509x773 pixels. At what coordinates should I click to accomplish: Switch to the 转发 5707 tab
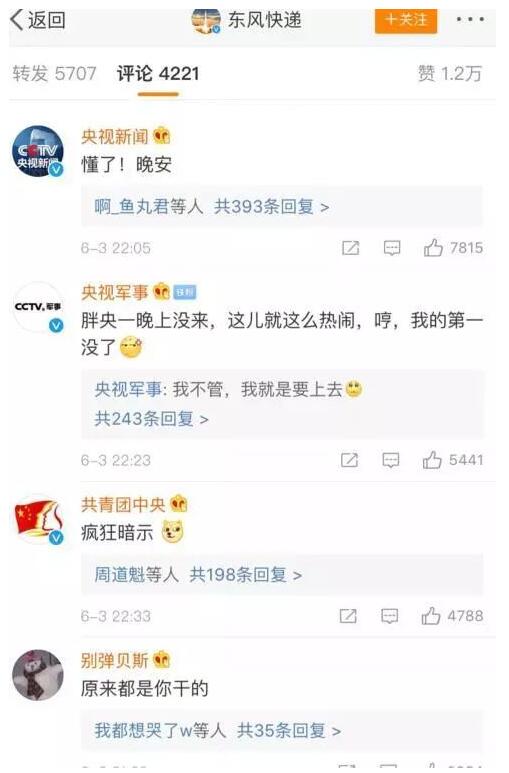pos(54,73)
